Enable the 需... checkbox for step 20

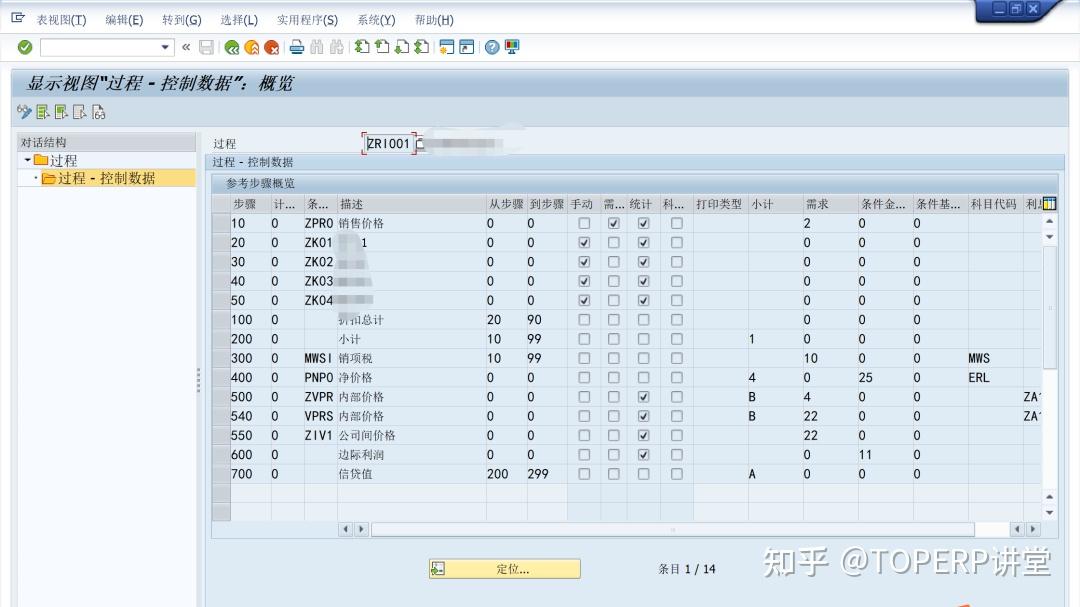(614, 242)
